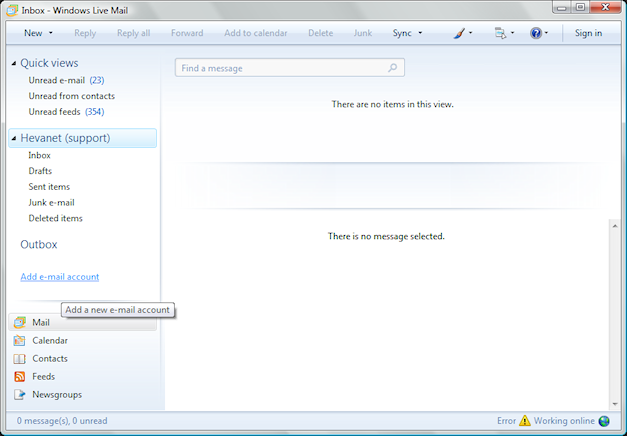
Task: Click the search magnifier icon
Action: coord(393,68)
